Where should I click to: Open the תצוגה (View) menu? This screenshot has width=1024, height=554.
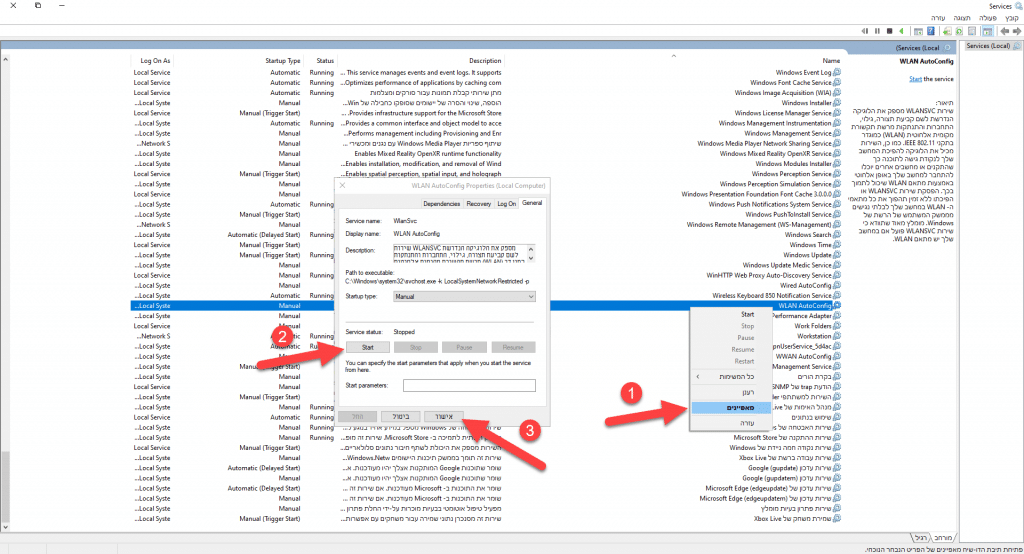point(961,18)
